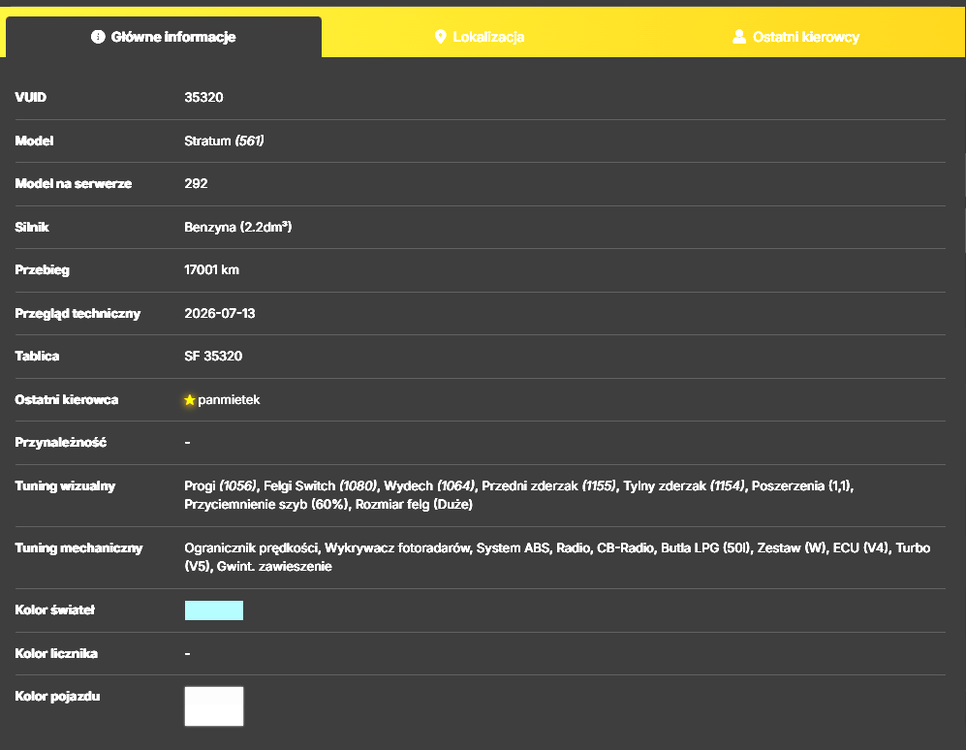
Task: Select the VUID value 35320
Action: (x=204, y=97)
